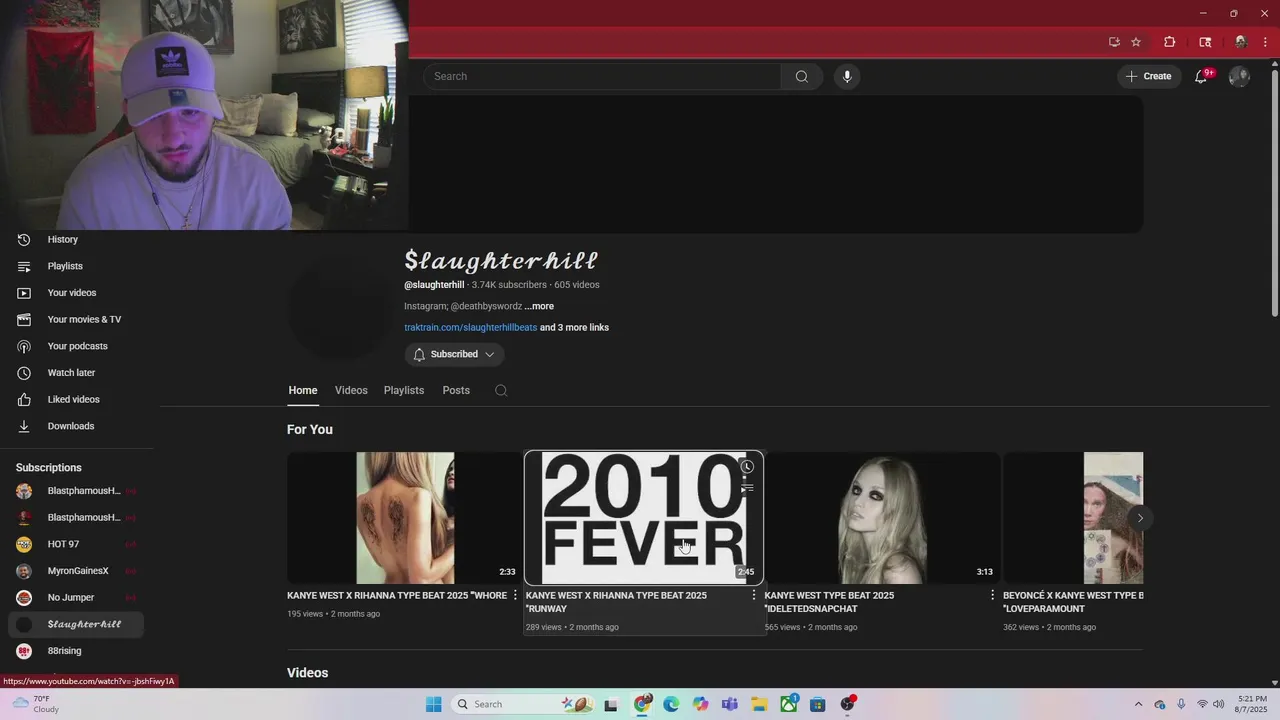
Task: Click the YouTube search magnifier button
Action: pyautogui.click(x=801, y=76)
